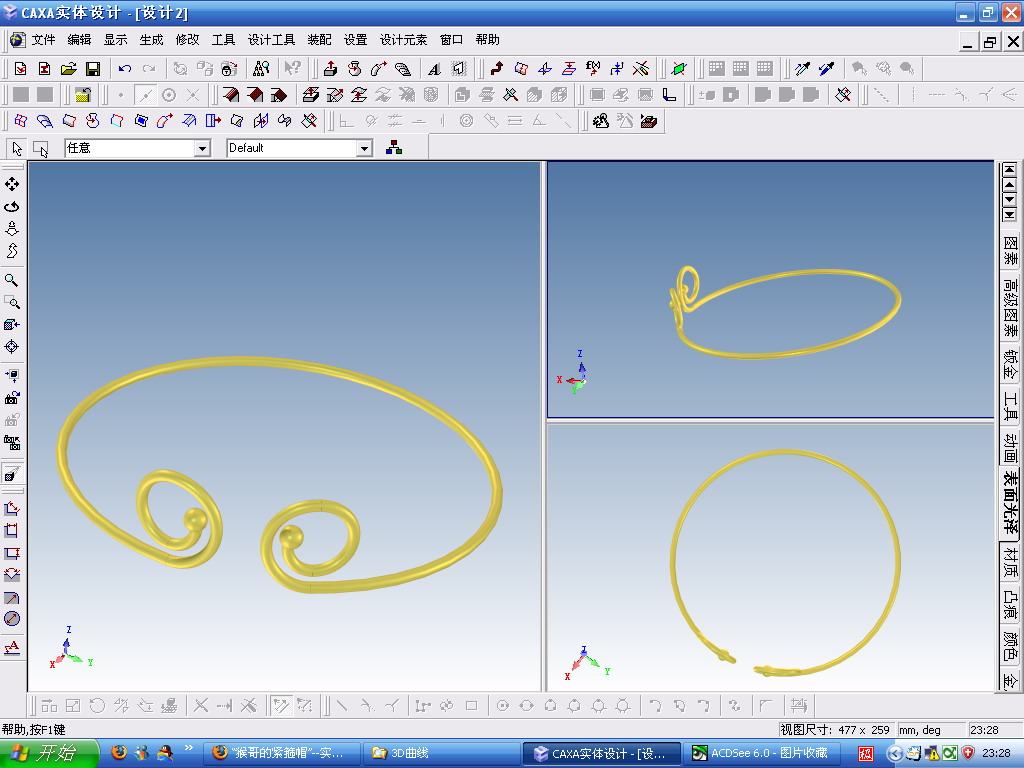Viewport: 1024px width, 768px height.
Task: Click the text letter A icon
Action: [434, 69]
